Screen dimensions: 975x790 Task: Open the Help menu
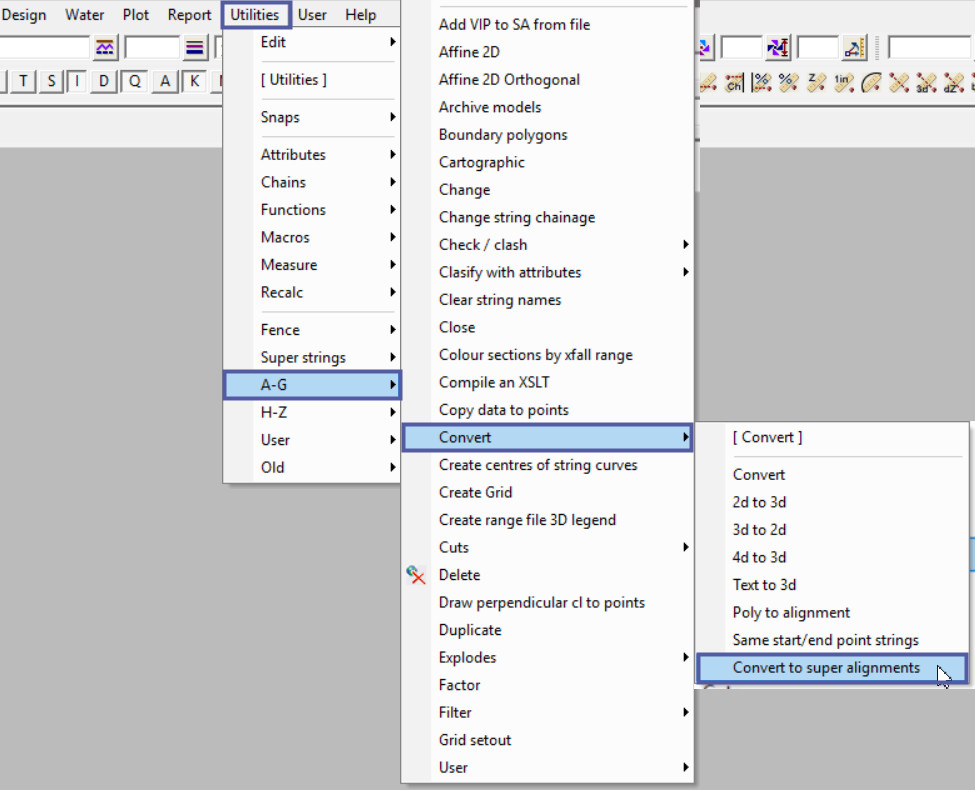(361, 14)
